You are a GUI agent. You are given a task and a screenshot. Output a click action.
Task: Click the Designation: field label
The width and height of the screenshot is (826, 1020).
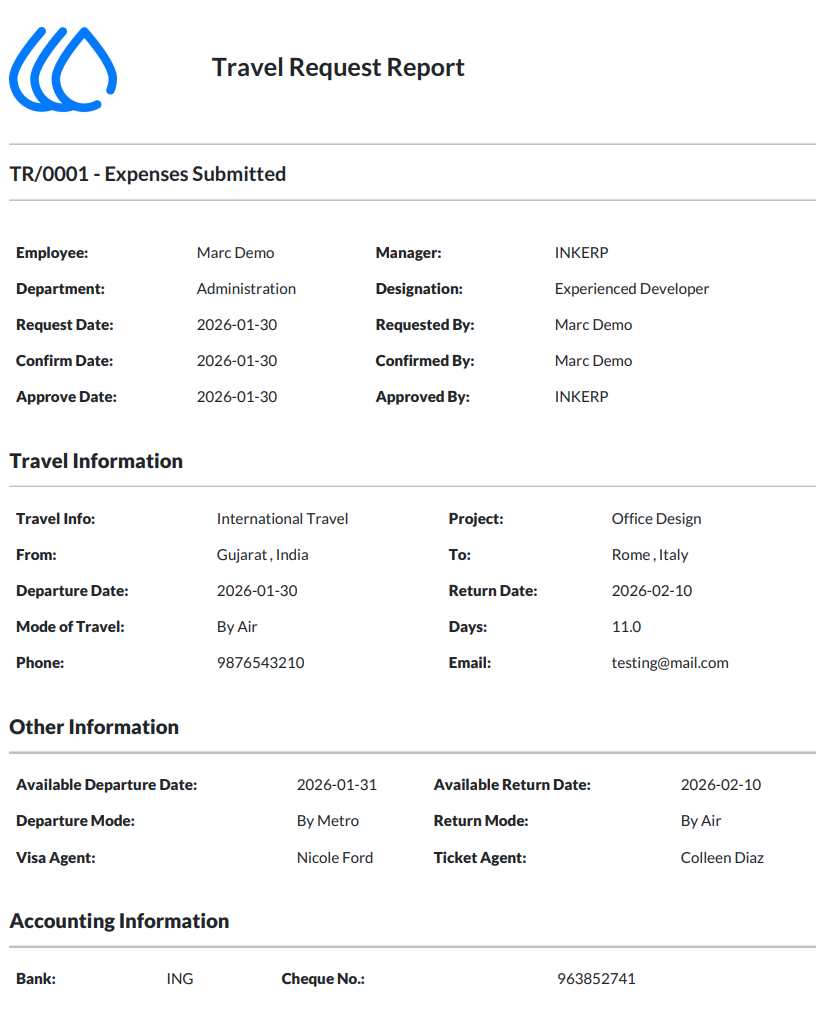[419, 289]
